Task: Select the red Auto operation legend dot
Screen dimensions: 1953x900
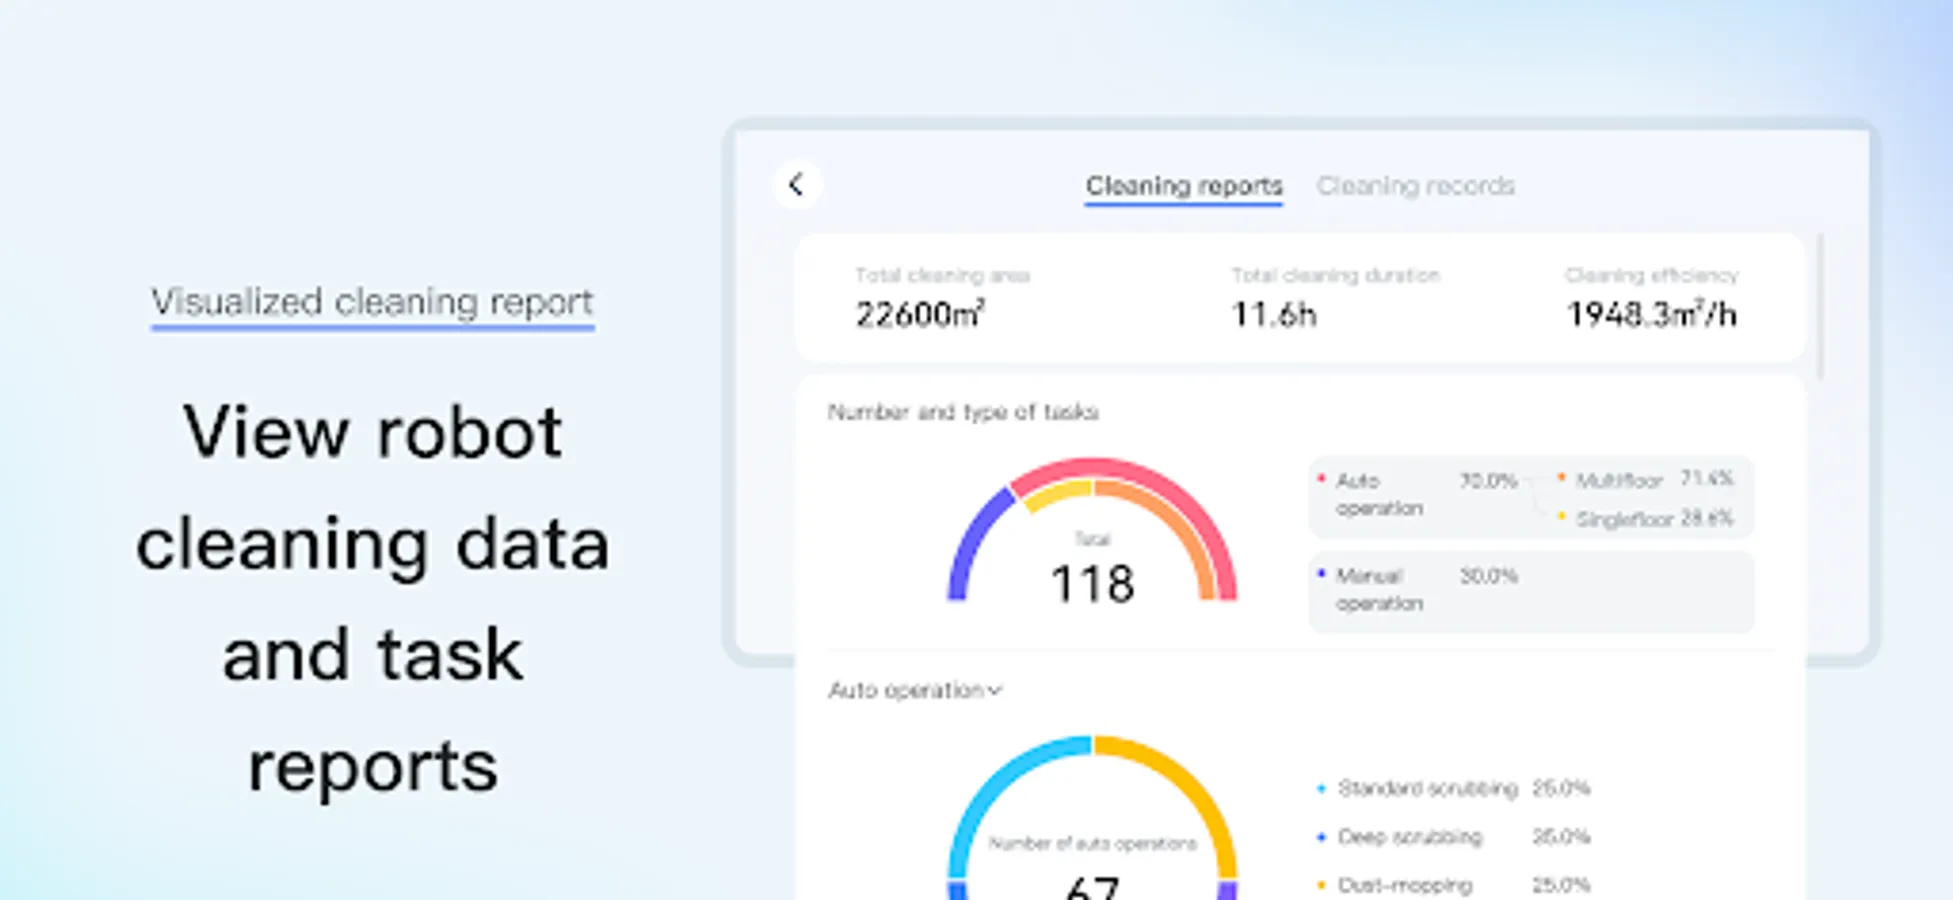Action: pos(1320,479)
